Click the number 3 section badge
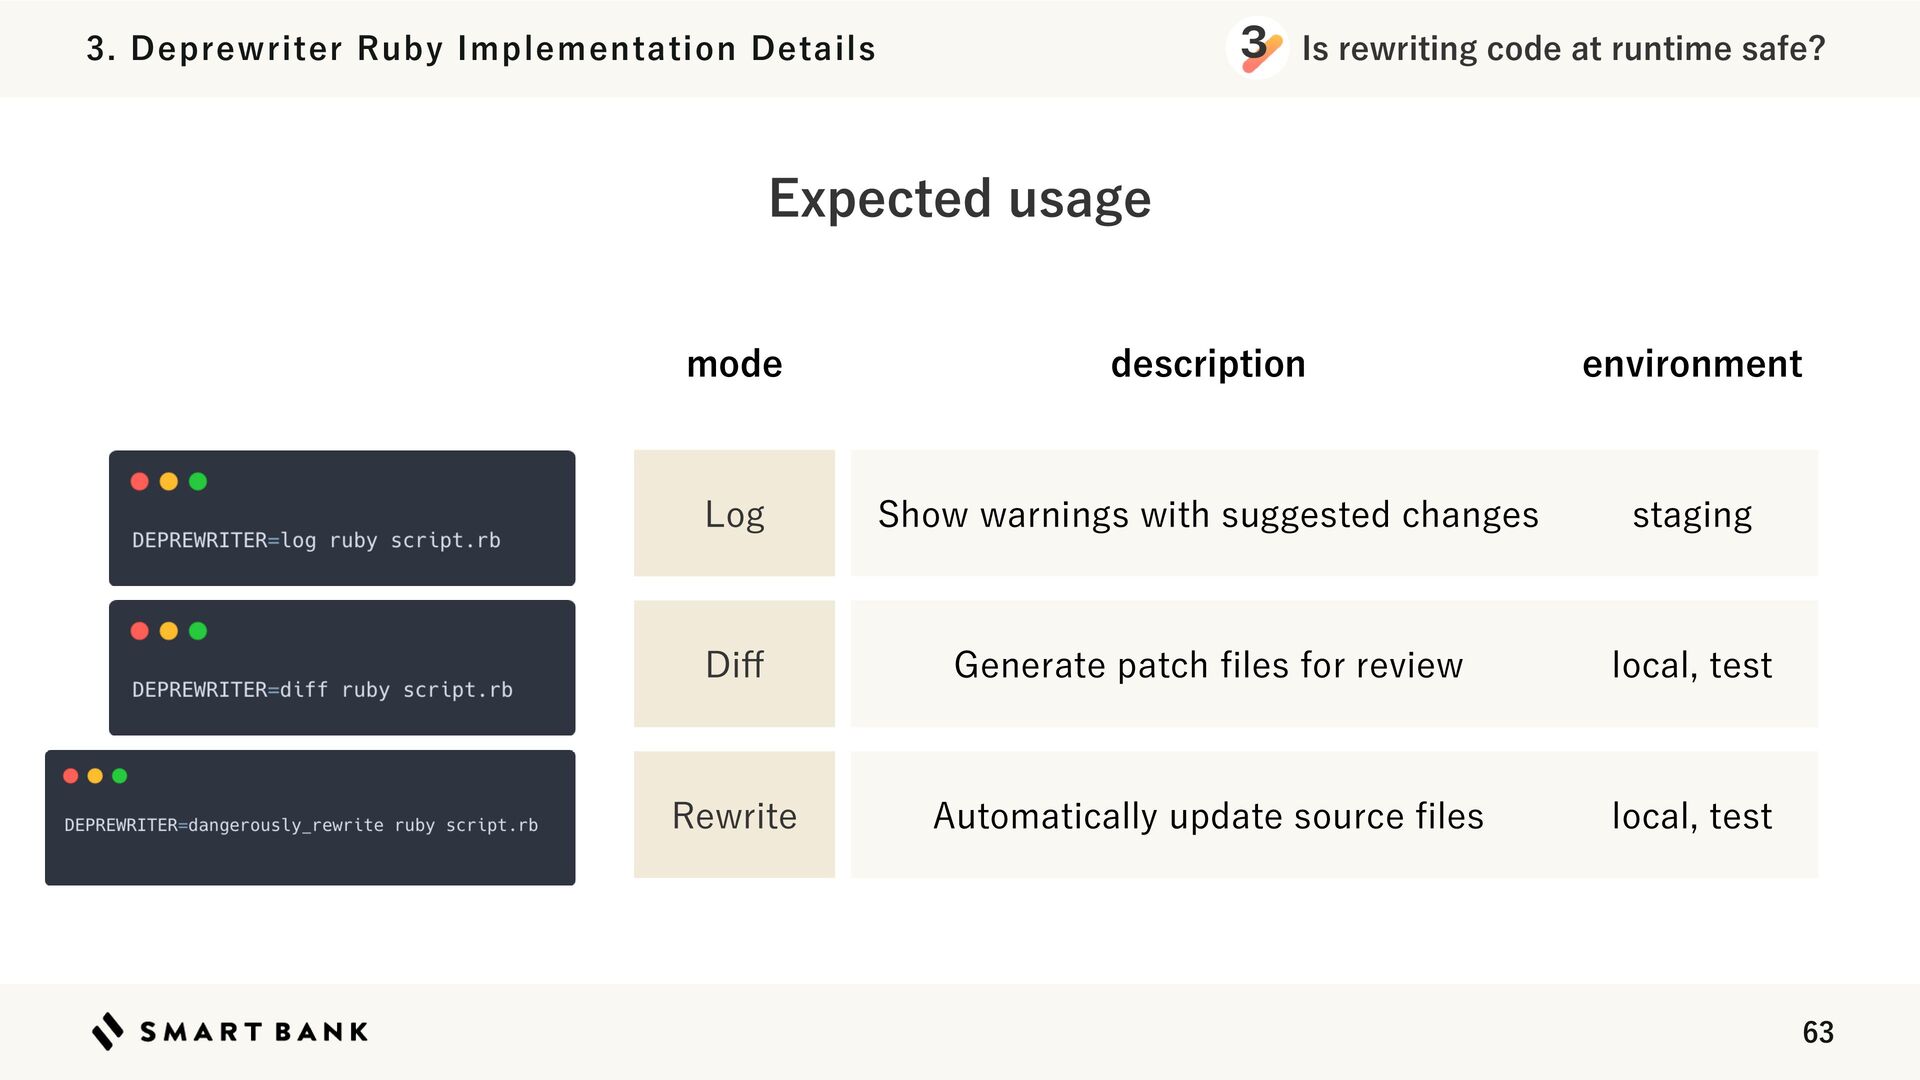Image resolution: width=1920 pixels, height=1080 pixels. pos(1256,47)
